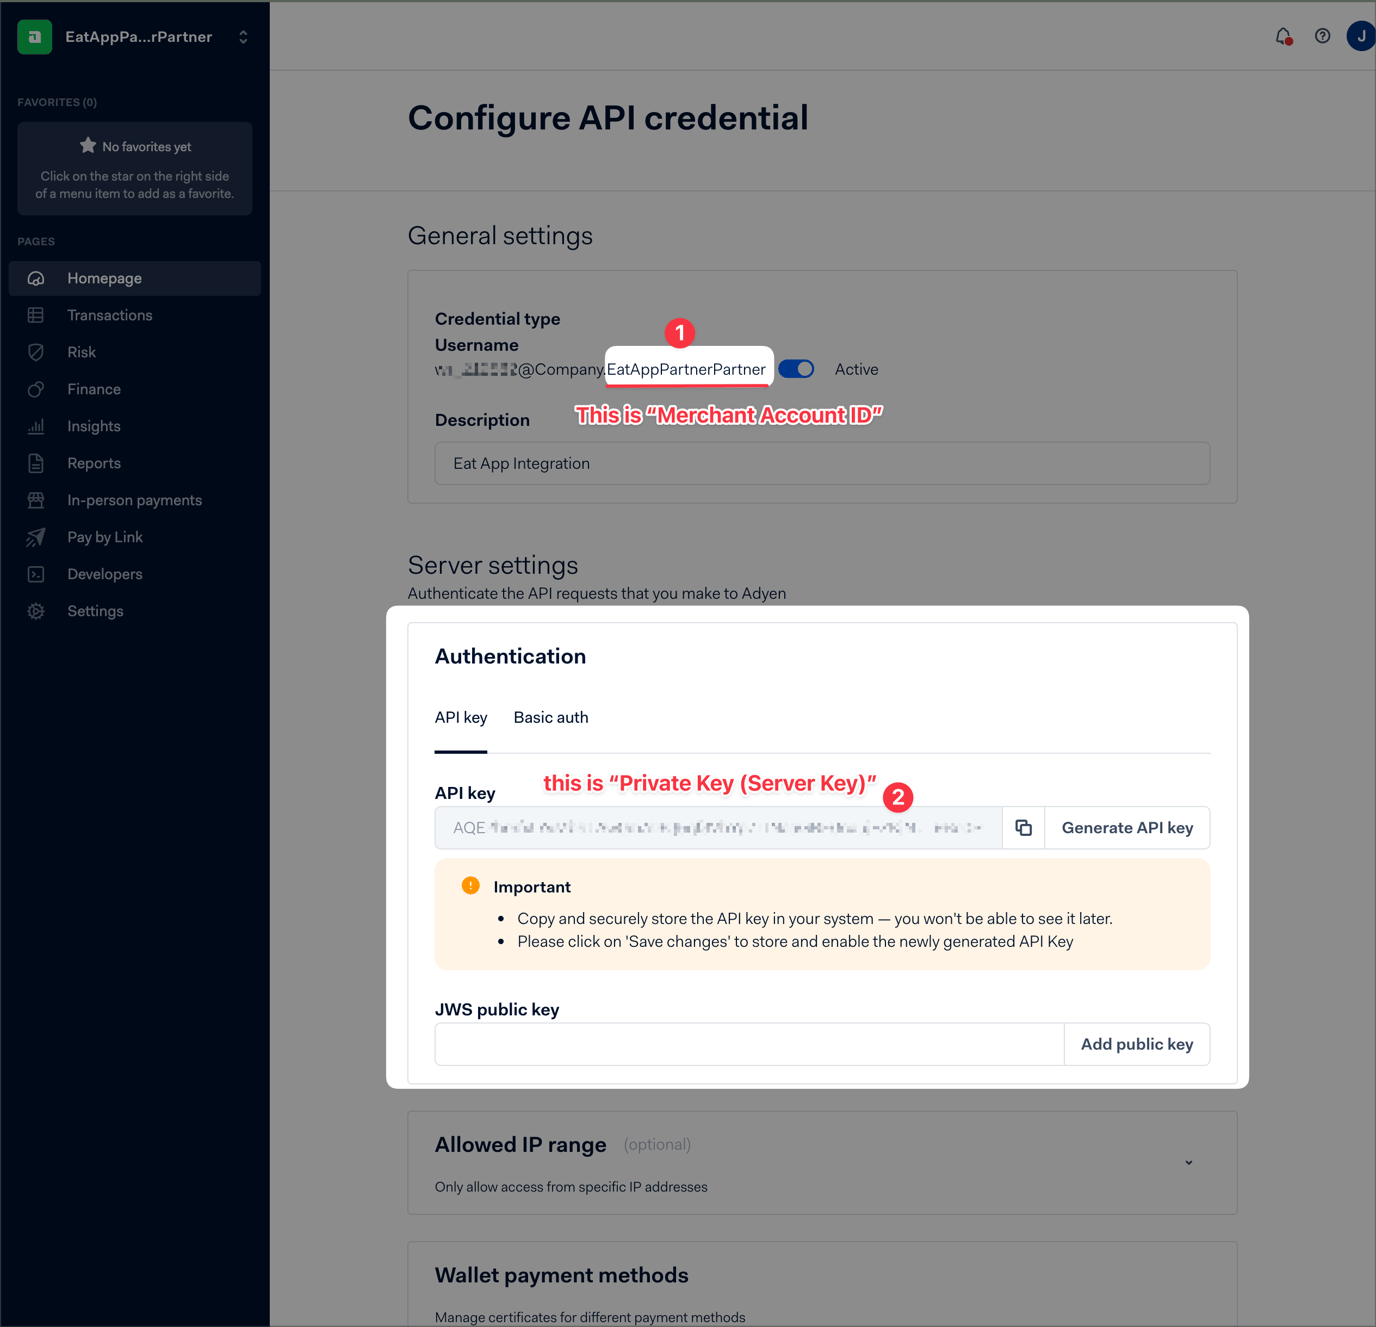Collapse the sidebar account selector chevron
The height and width of the screenshot is (1327, 1376).
pos(243,36)
